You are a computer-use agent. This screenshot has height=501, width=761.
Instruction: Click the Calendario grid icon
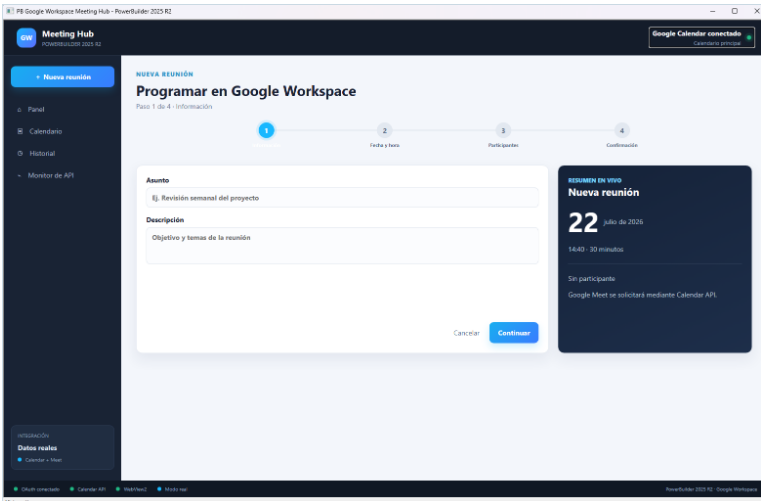click(x=20, y=132)
